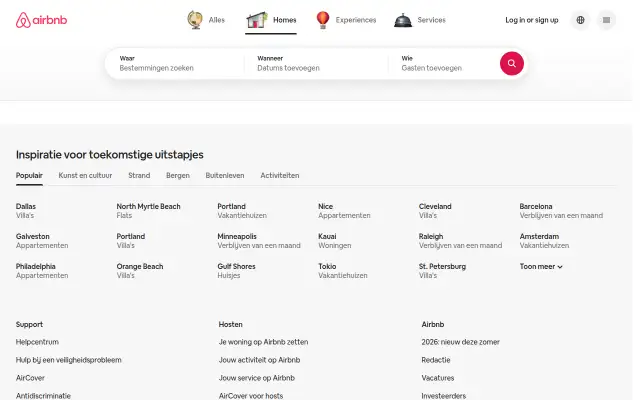This screenshot has height=400, width=640.
Task: Open Portland Vakantiehuizen link
Action: pyautogui.click(x=242, y=211)
